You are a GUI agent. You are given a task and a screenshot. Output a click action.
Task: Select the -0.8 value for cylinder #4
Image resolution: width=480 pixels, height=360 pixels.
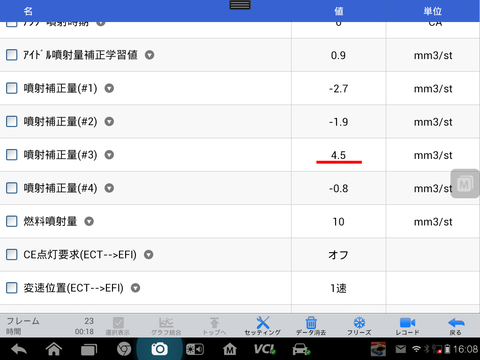(x=338, y=189)
